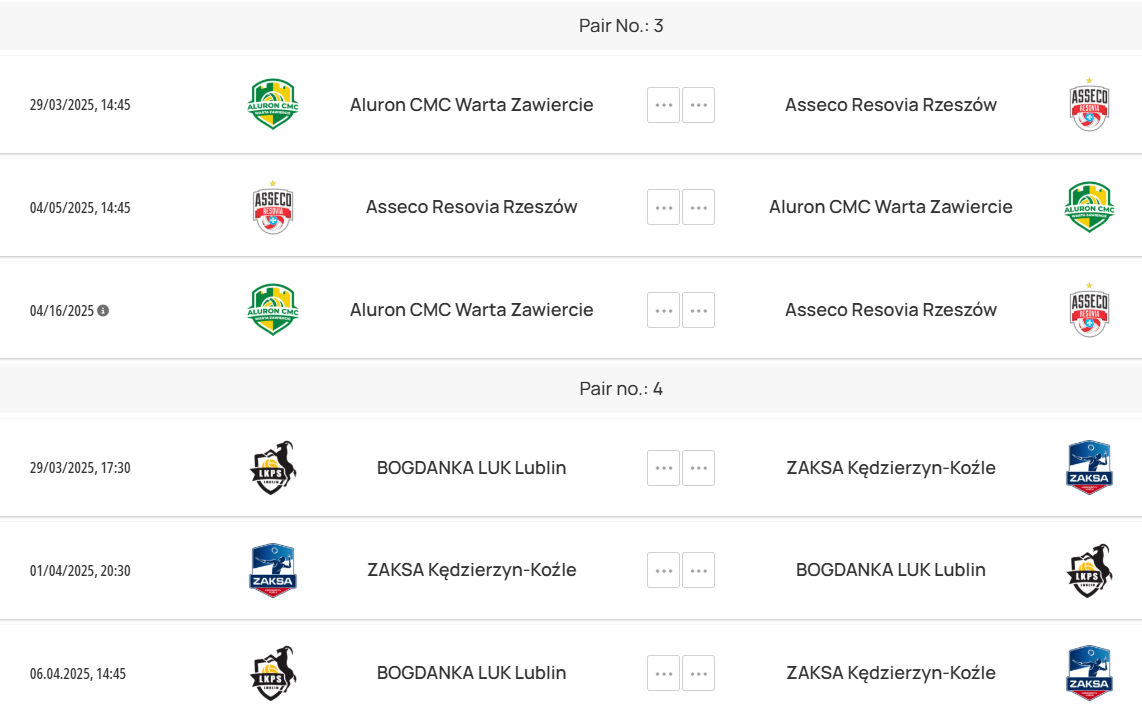Open Asseco Resovia Rzeszów link in 04/05/2025 row
1142x717 pixels.
click(x=471, y=207)
